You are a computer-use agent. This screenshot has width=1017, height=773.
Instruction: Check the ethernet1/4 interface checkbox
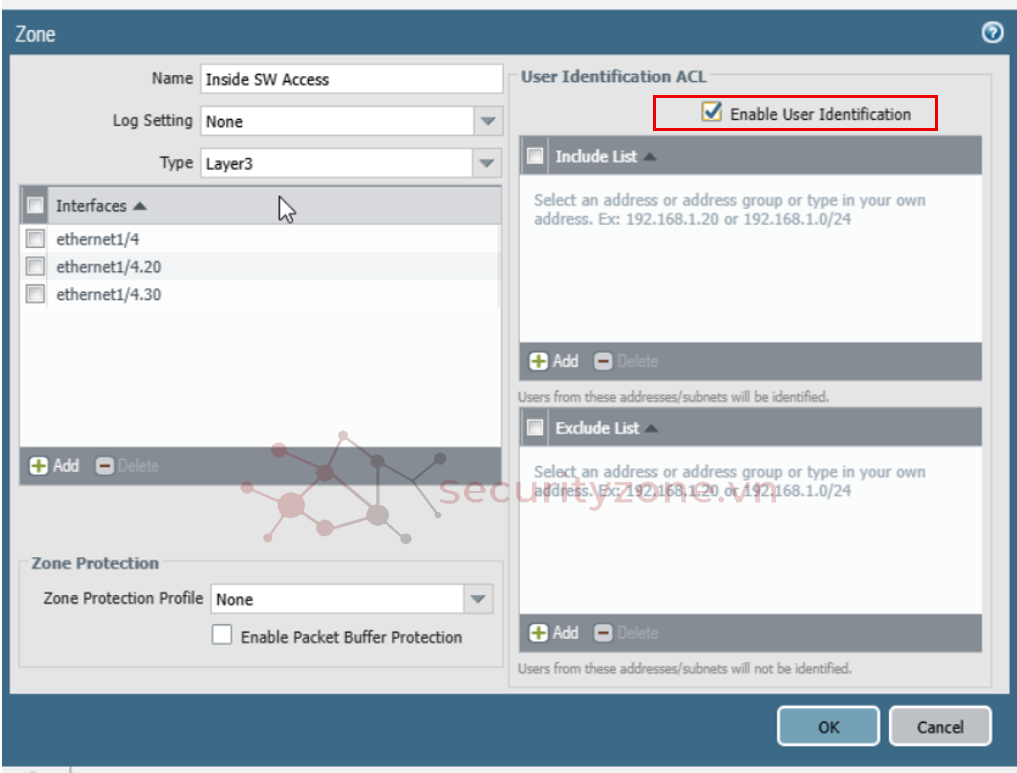pyautogui.click(x=36, y=239)
